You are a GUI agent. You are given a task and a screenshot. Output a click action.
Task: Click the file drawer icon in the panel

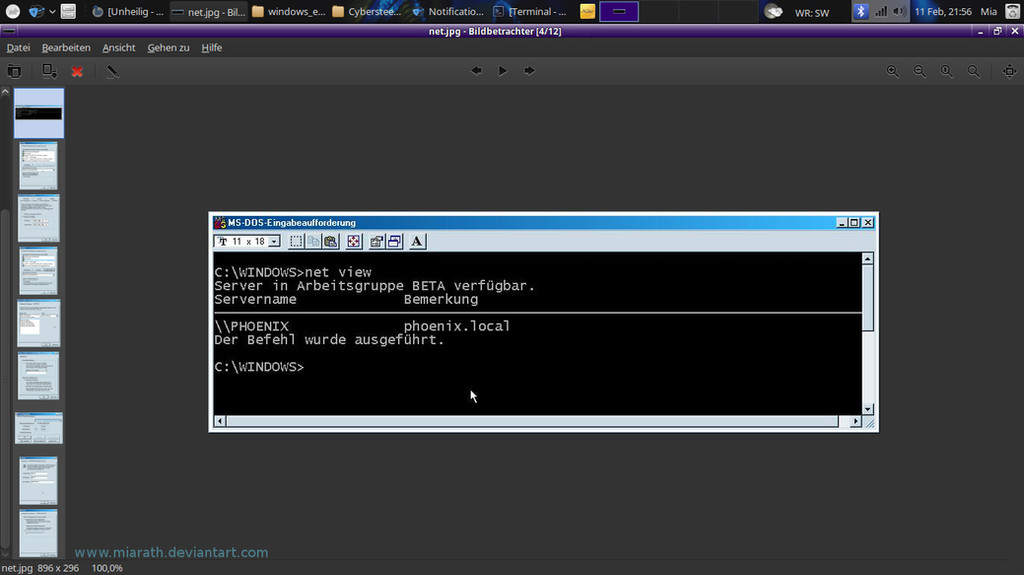point(68,11)
